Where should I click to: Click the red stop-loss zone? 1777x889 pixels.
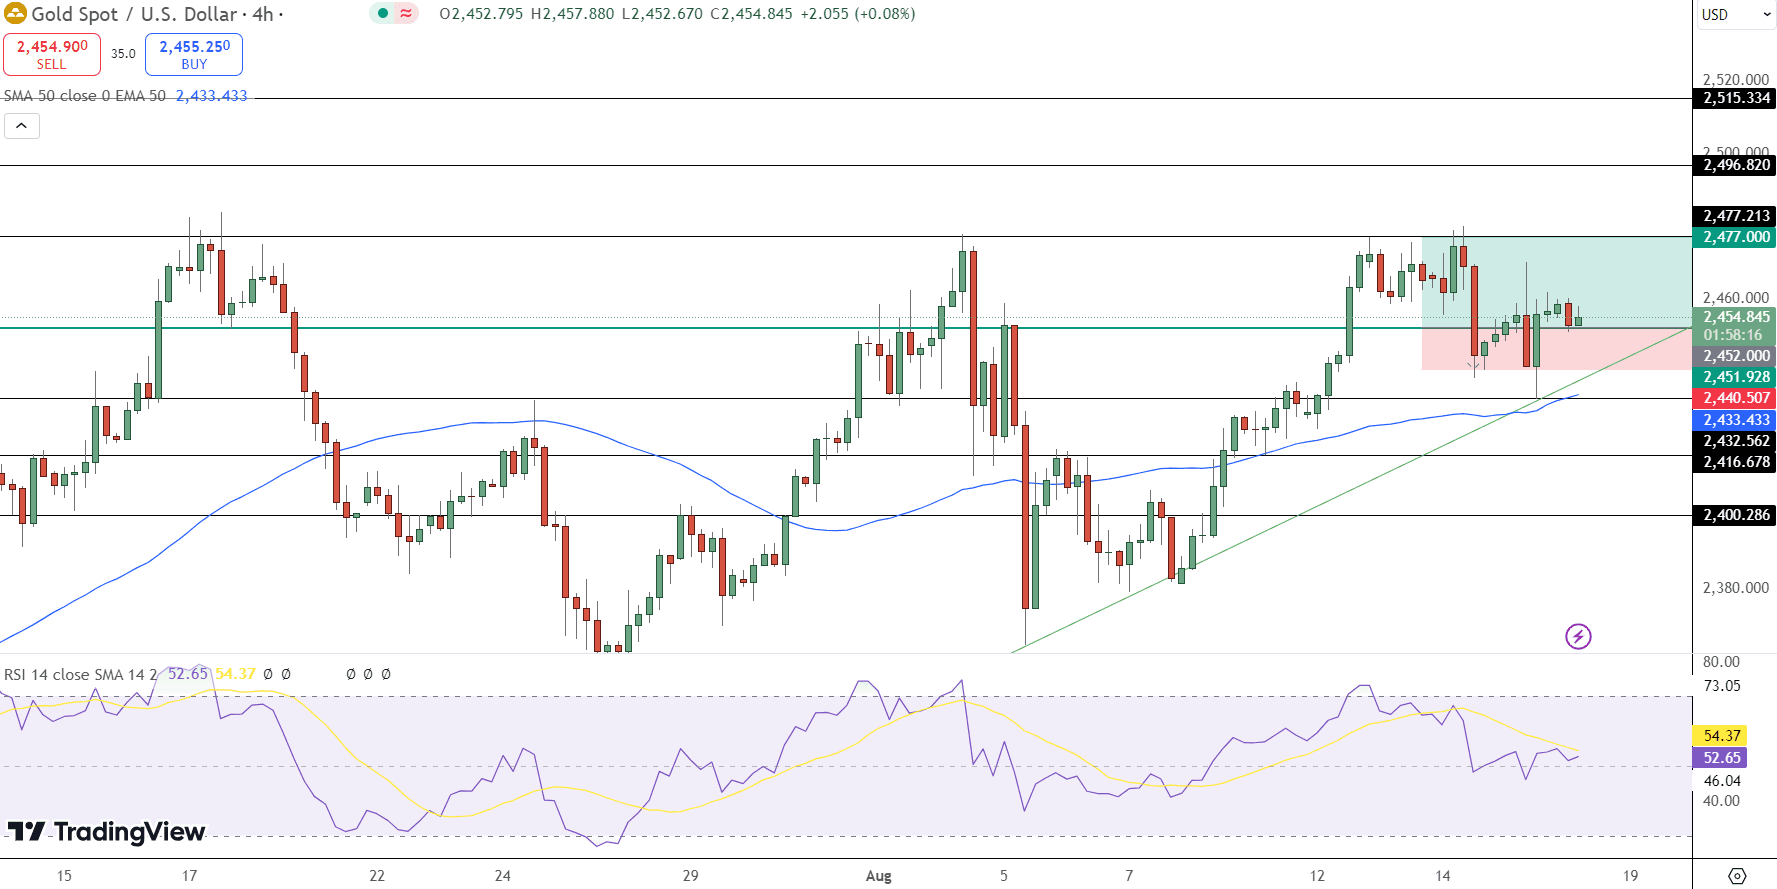(1556, 349)
